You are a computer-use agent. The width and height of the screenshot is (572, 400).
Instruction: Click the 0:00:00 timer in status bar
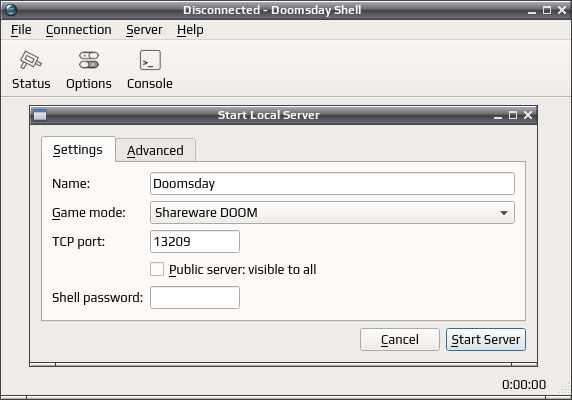coord(524,384)
